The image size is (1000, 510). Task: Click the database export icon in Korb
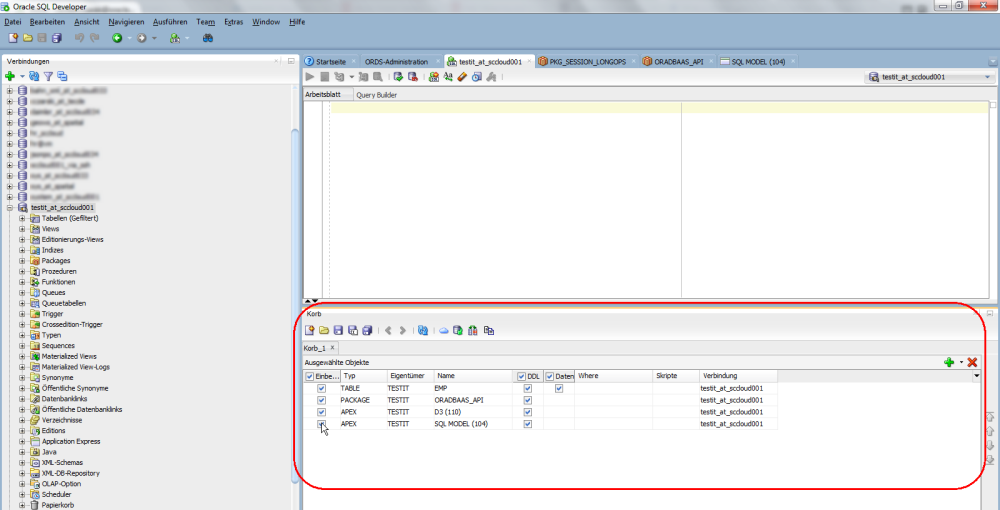tap(457, 330)
